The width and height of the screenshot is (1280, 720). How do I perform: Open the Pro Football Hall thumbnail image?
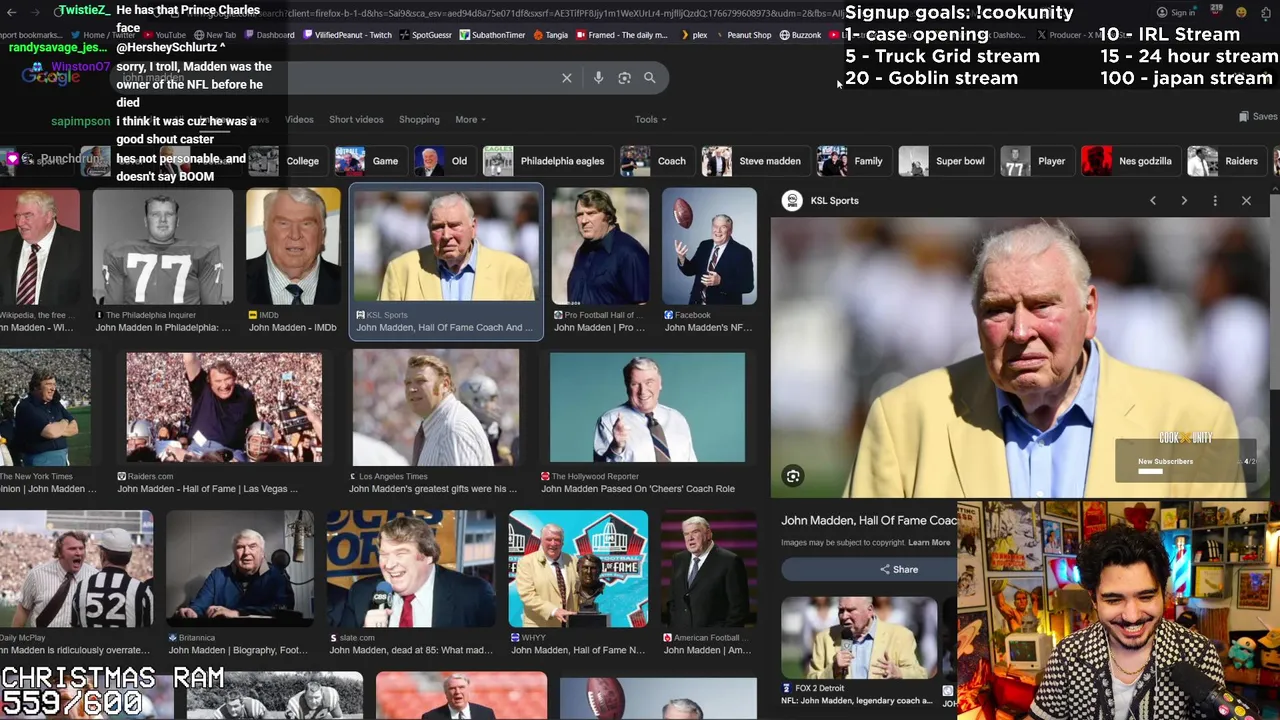(600, 247)
